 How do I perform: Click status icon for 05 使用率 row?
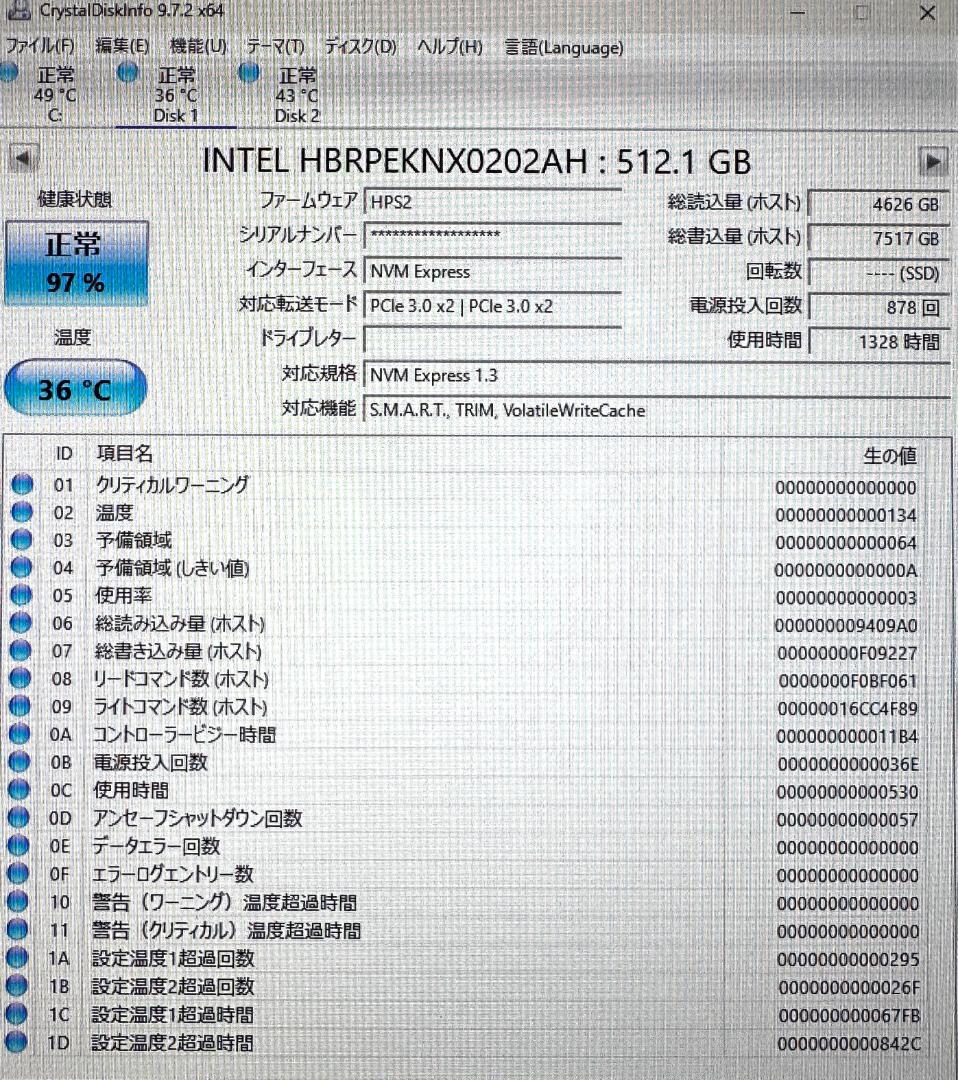click(21, 595)
